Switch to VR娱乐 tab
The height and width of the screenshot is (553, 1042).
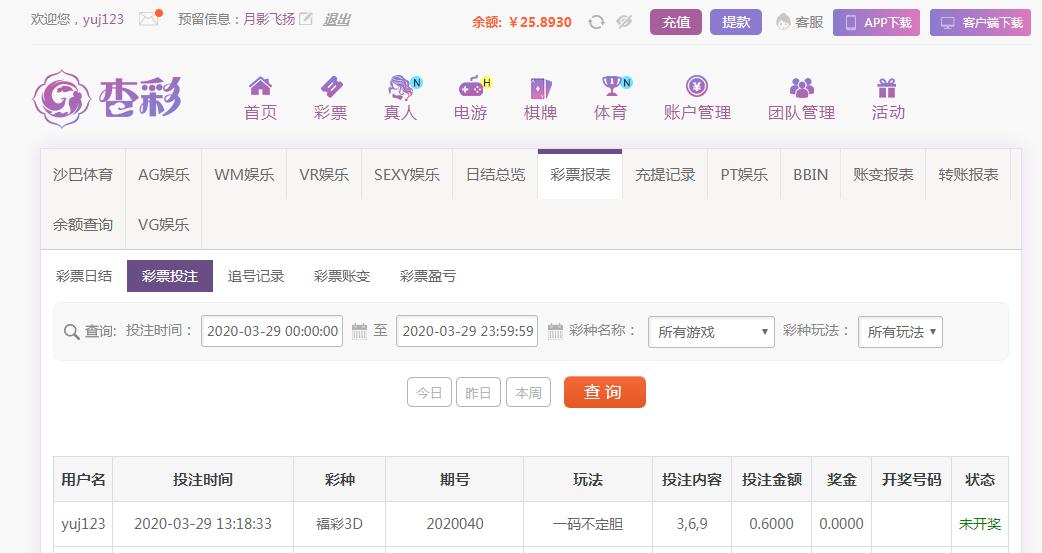click(324, 175)
